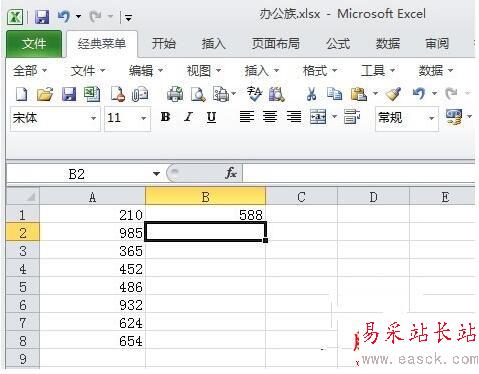Click into the formula bar
Image resolution: width=479 pixels, height=374 pixels.
click(x=359, y=173)
